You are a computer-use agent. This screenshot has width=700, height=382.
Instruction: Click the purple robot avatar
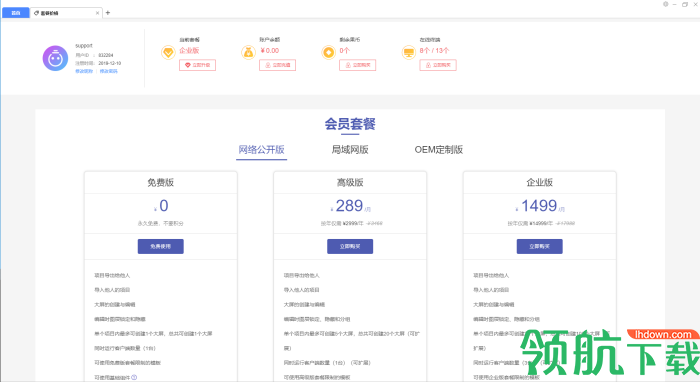point(55,58)
